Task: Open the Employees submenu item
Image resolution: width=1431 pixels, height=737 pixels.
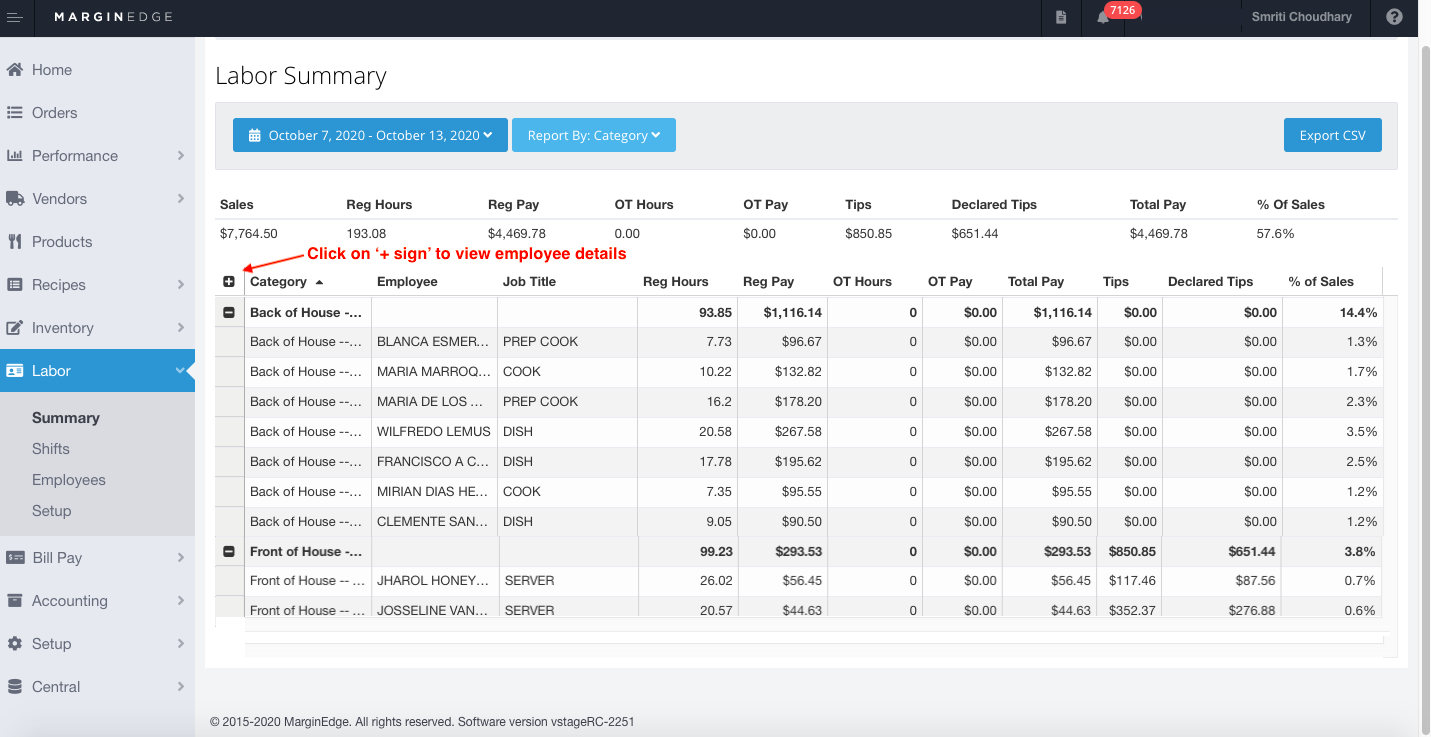Action: click(69, 480)
